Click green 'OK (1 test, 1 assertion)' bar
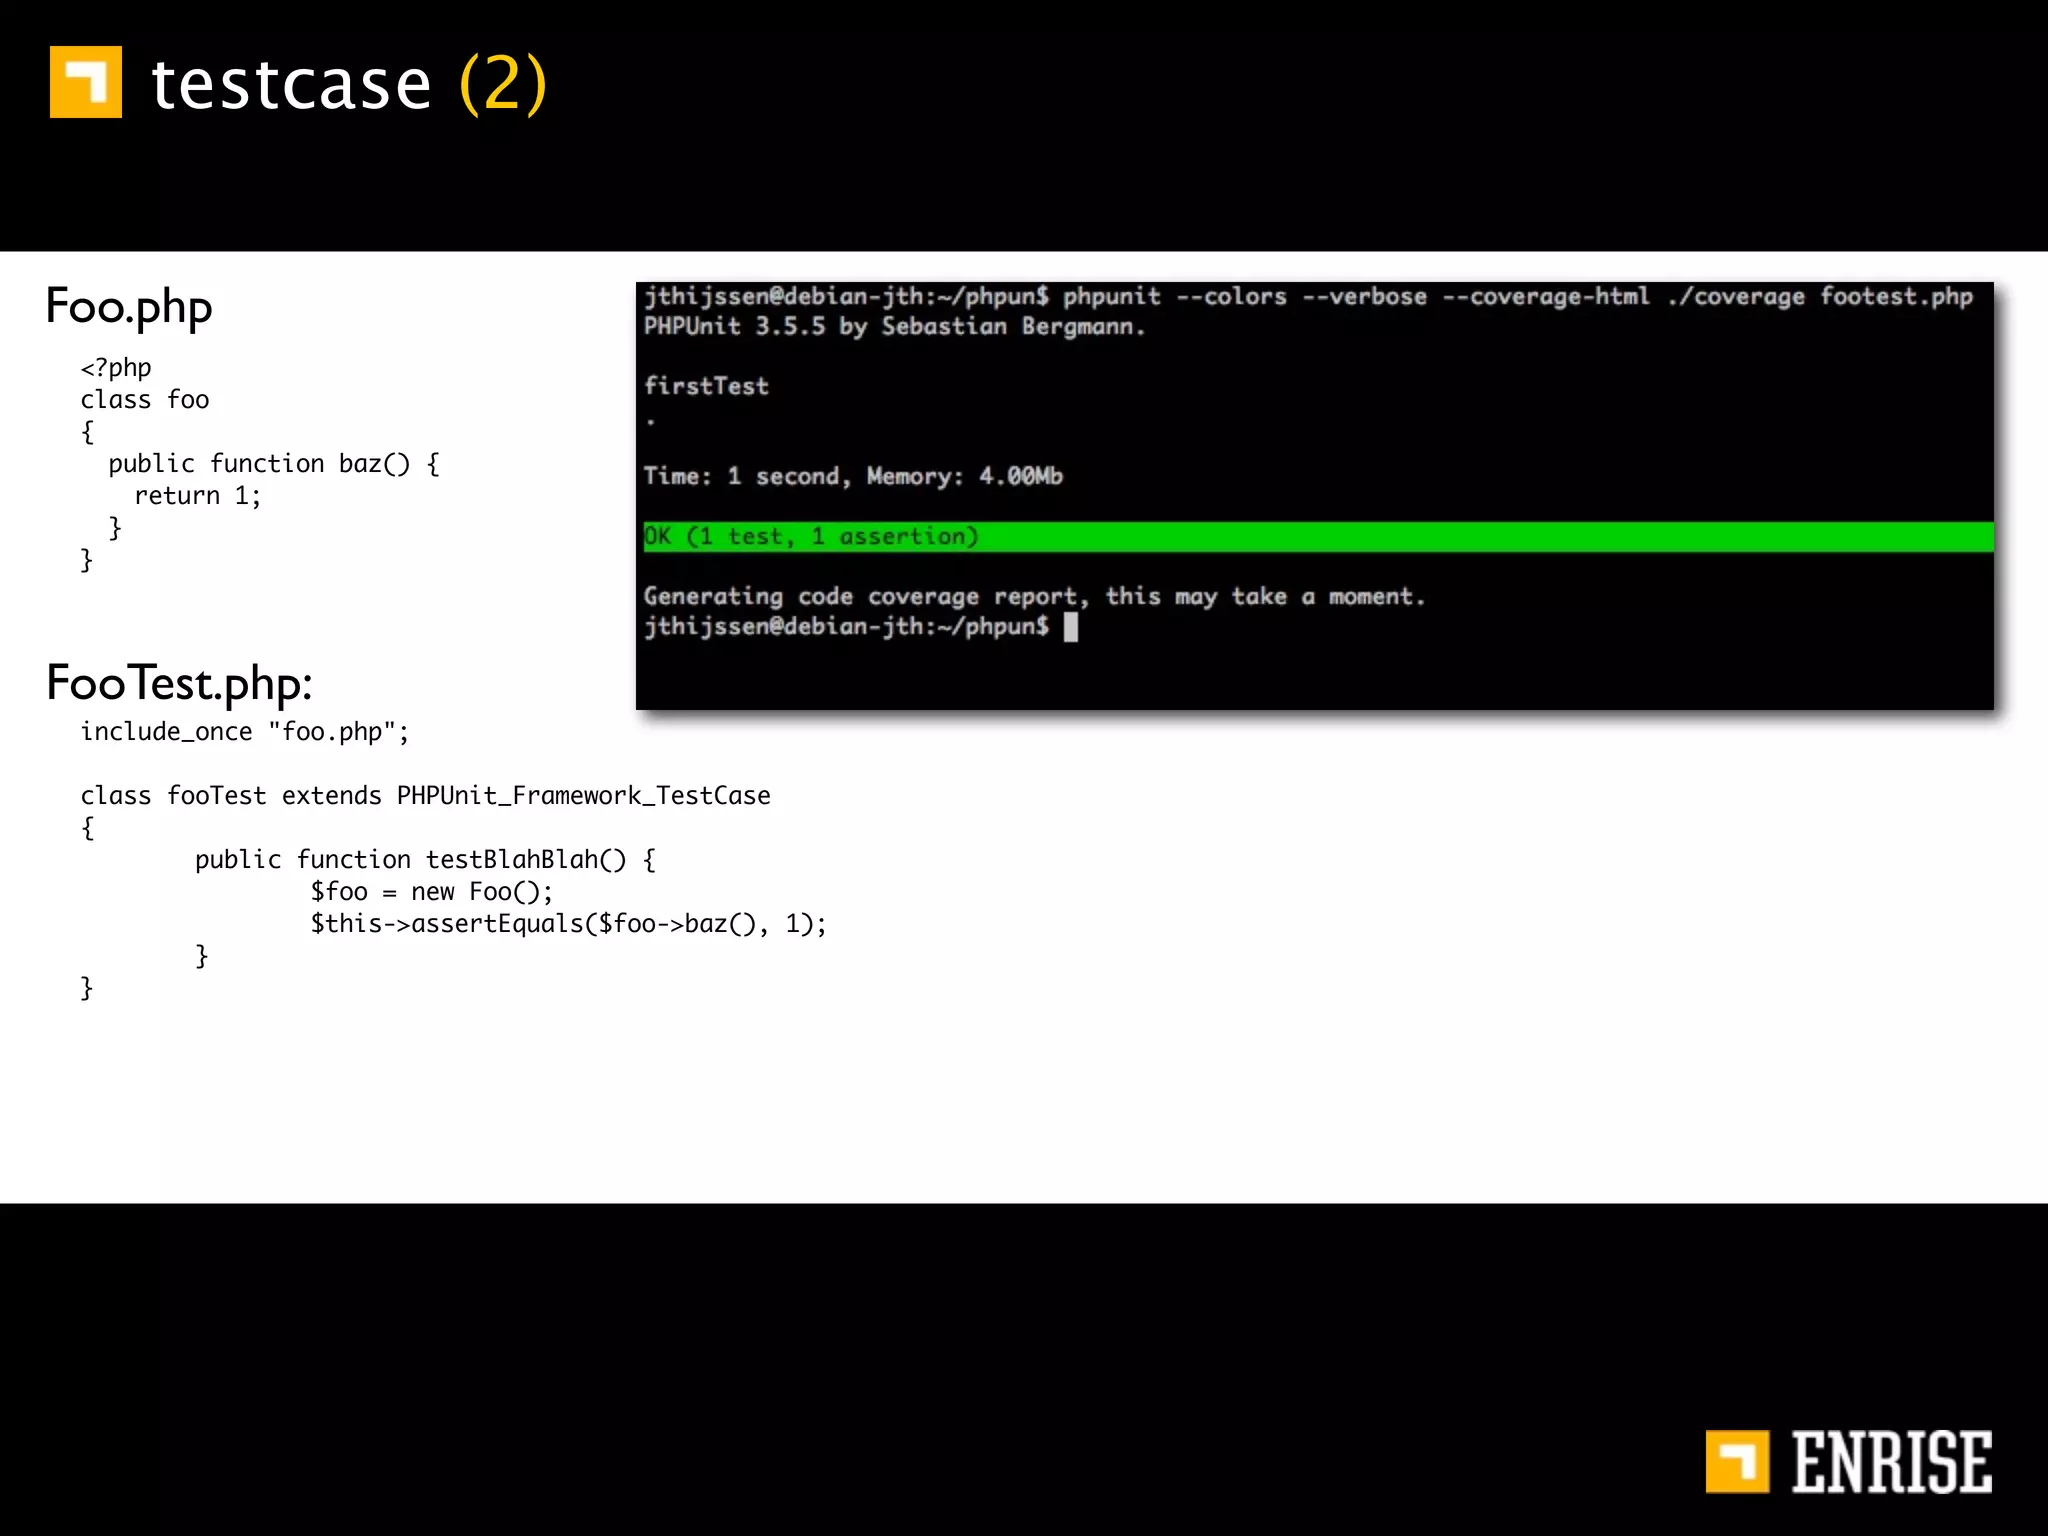Image resolution: width=2048 pixels, height=1536 pixels. pos(1318,536)
